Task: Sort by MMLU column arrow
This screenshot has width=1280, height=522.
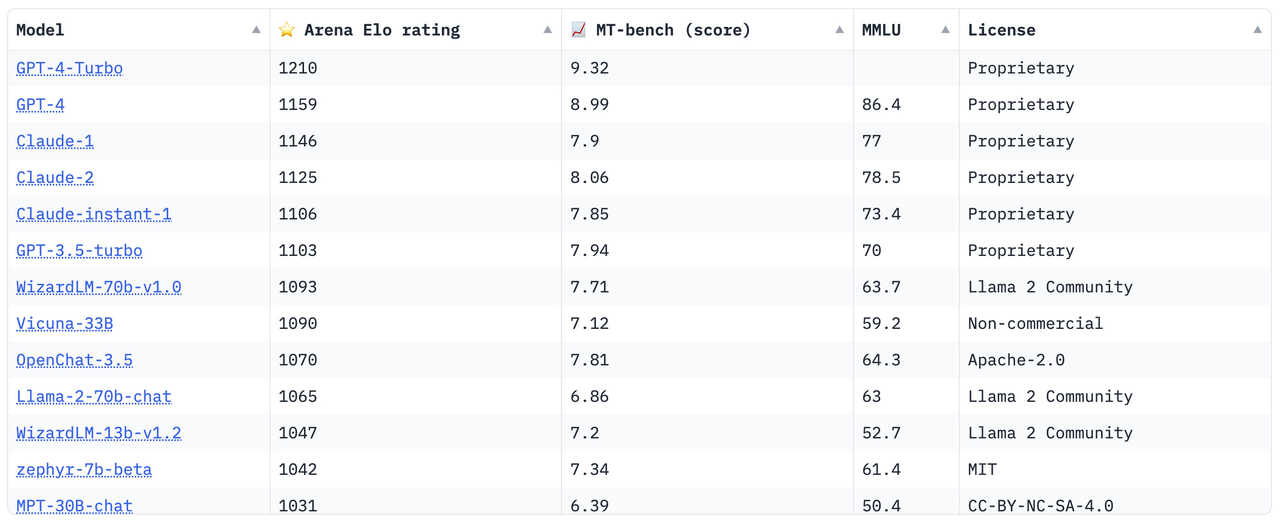Action: [x=946, y=30]
